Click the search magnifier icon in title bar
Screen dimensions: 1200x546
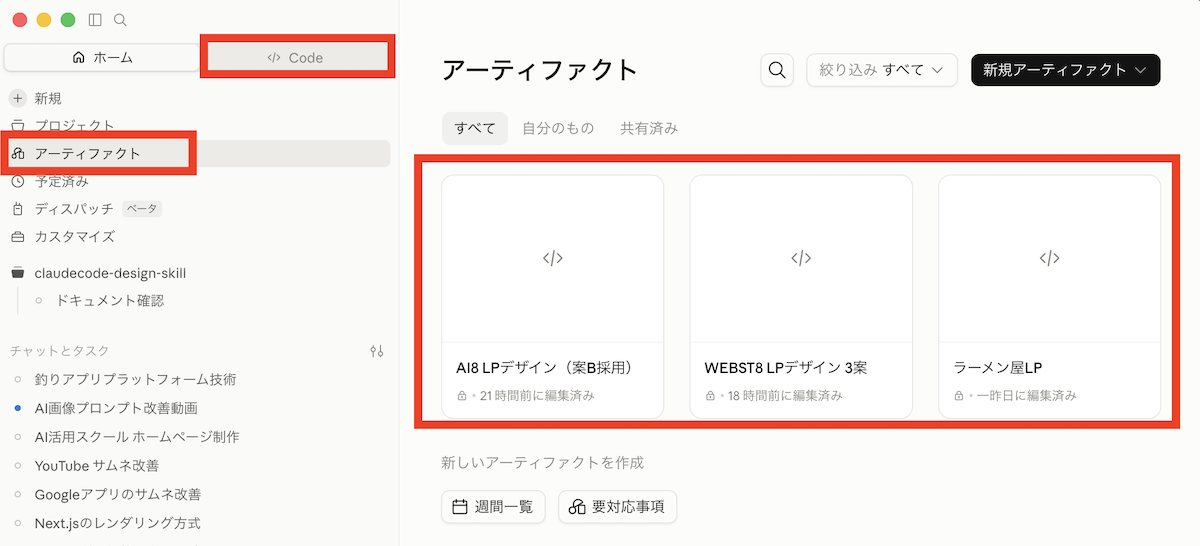[x=120, y=20]
